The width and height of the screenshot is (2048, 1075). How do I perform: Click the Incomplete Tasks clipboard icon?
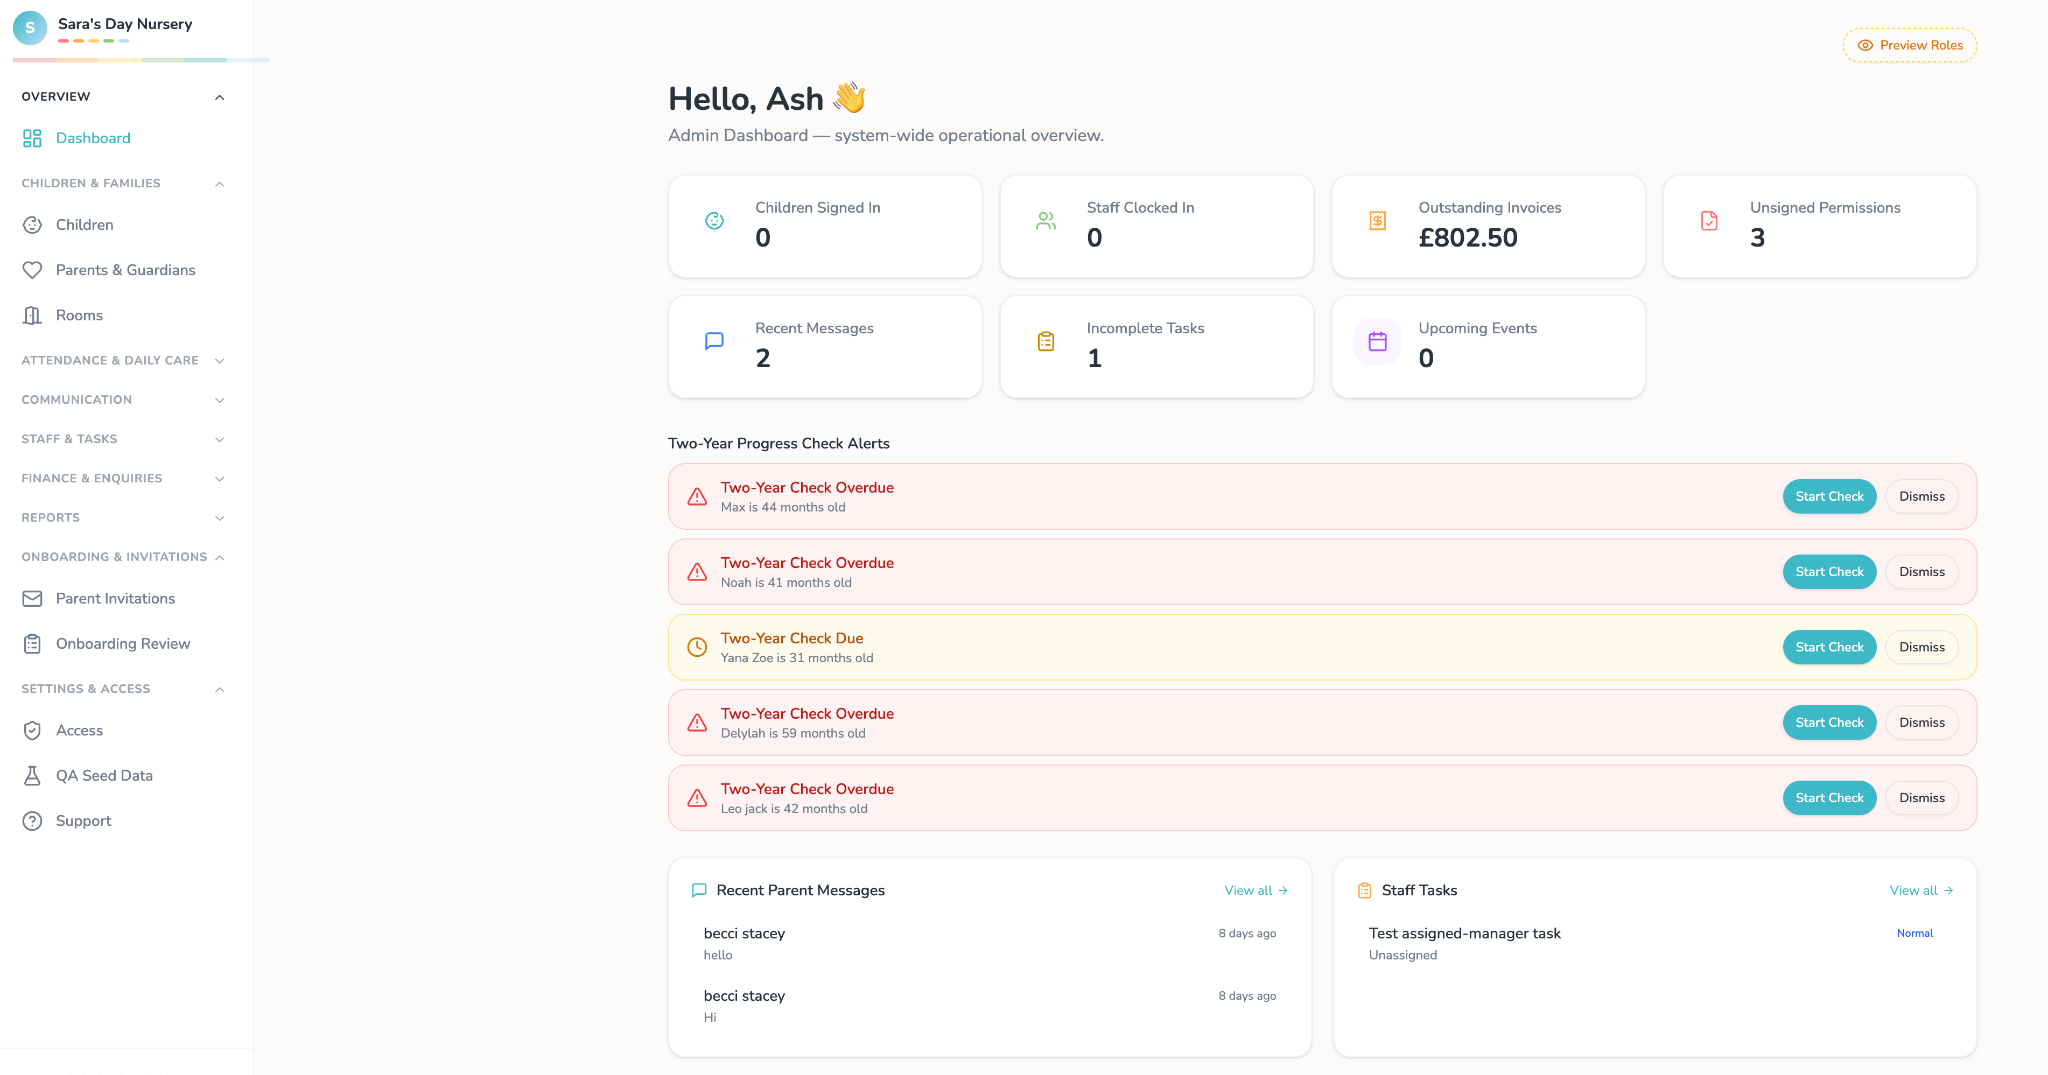coord(1046,341)
